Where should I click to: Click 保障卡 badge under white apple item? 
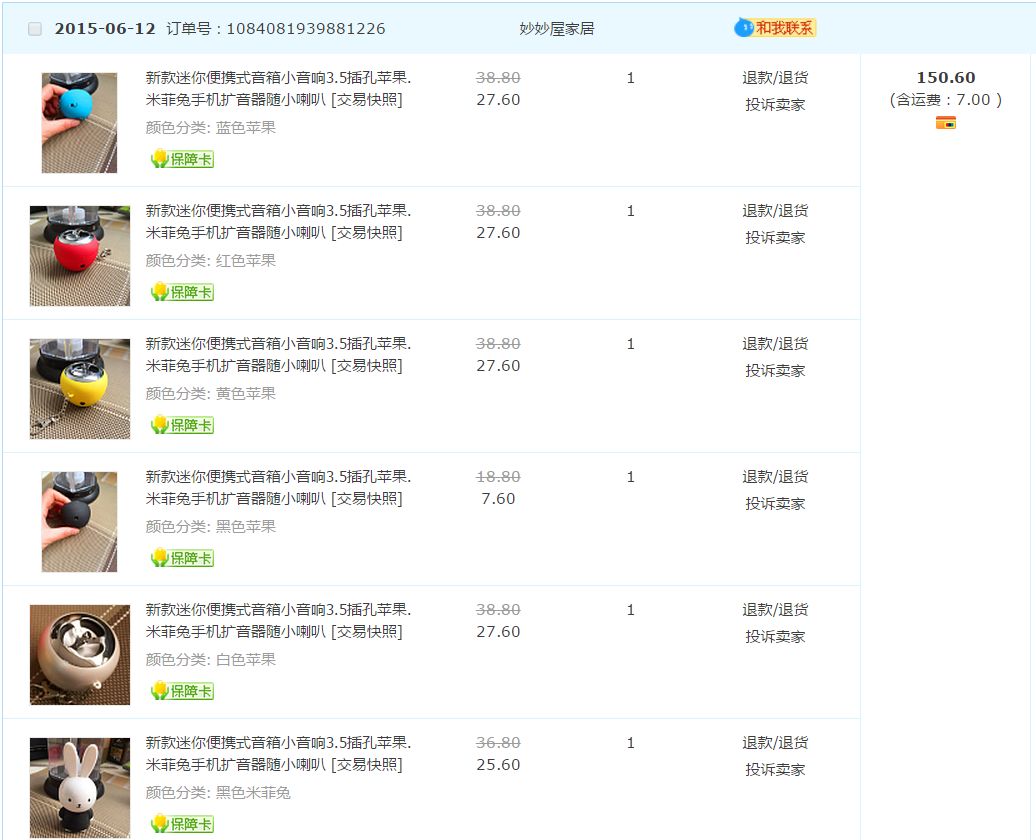182,691
